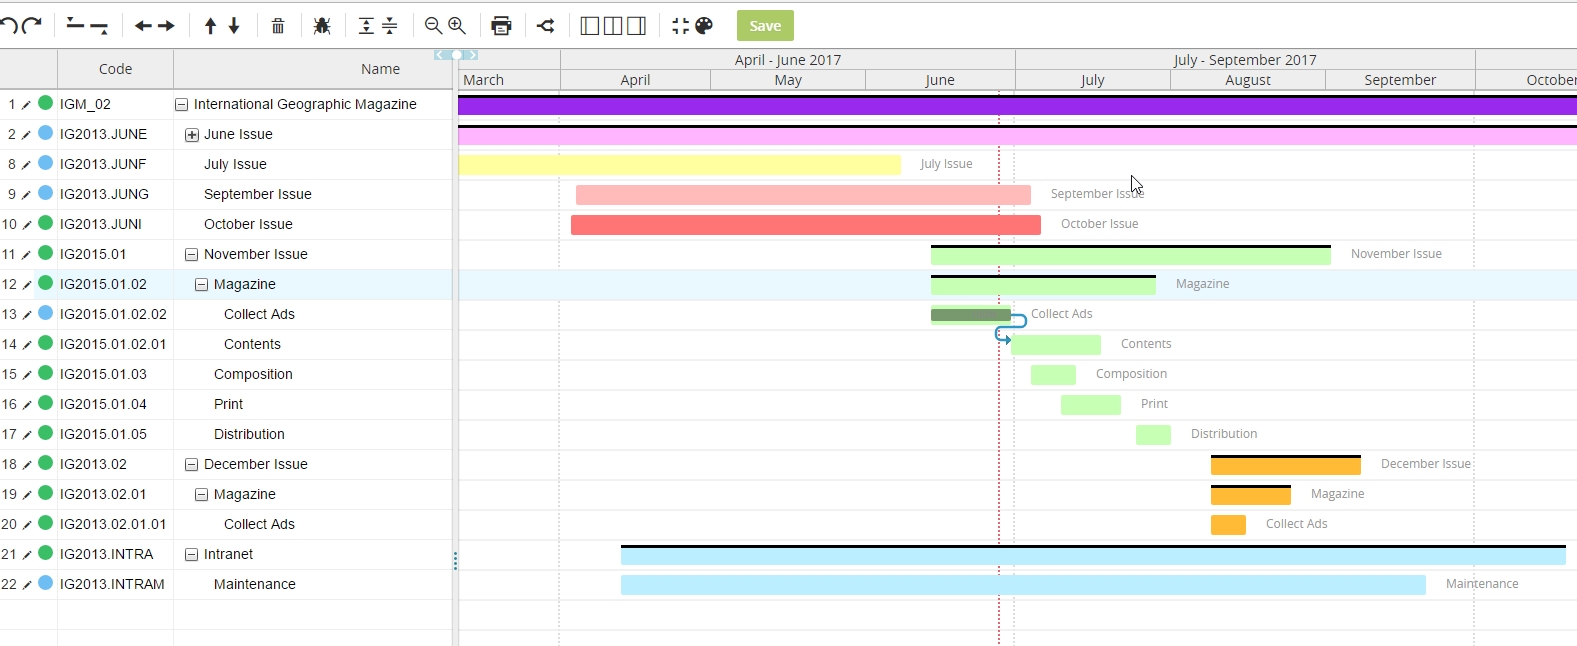Open the edit pencil for row 12 Magazine
Viewport: 1577px width, 646px height.
(27, 285)
